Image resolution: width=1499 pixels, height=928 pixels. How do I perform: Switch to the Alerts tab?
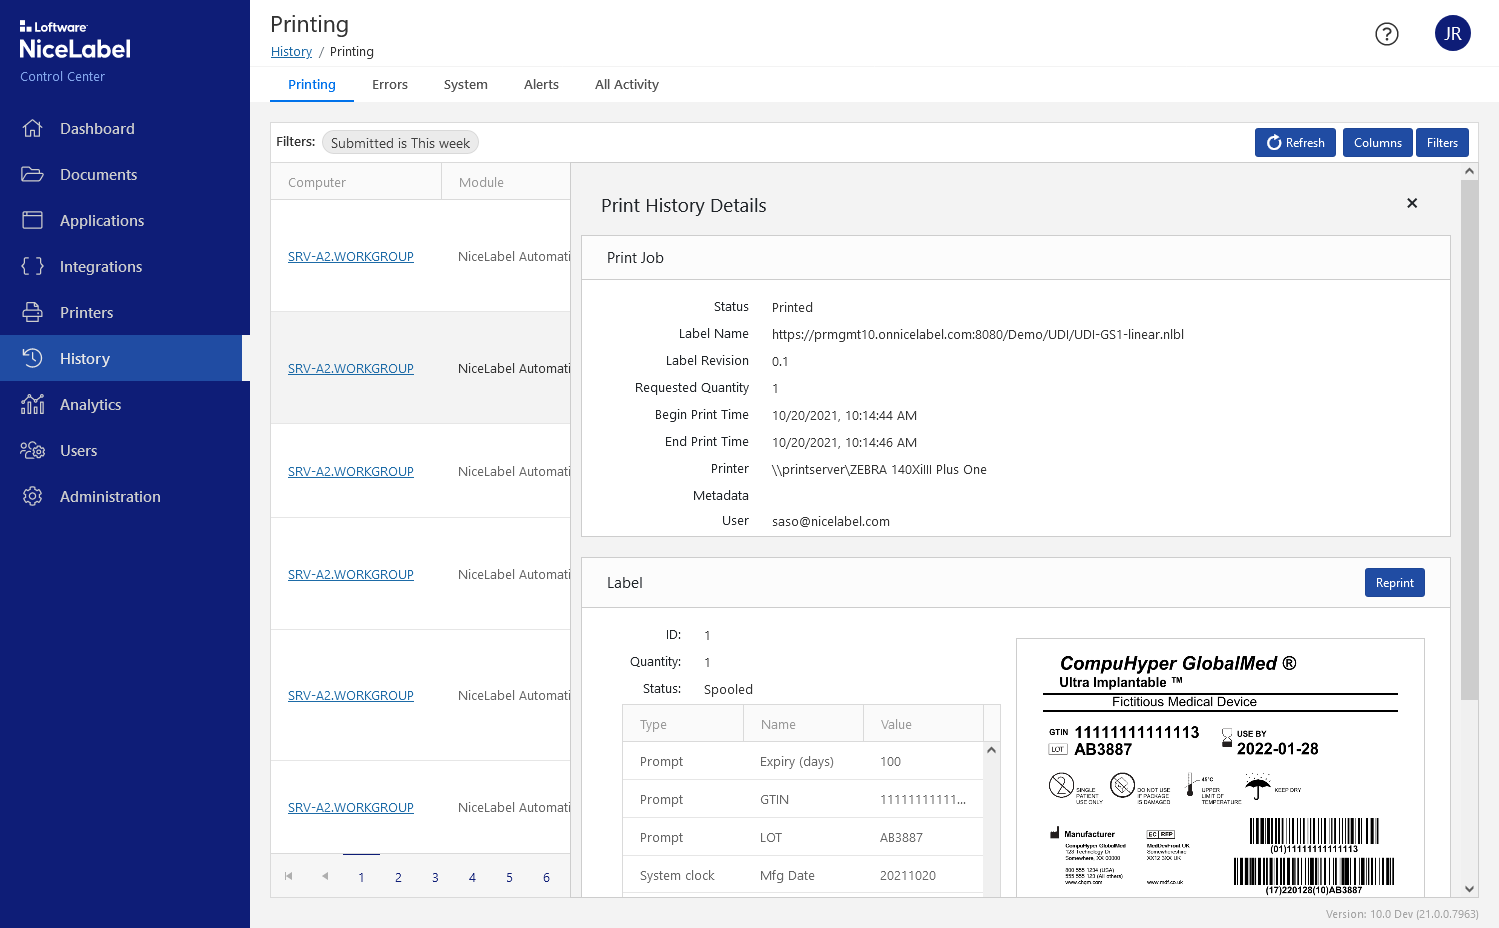[541, 84]
